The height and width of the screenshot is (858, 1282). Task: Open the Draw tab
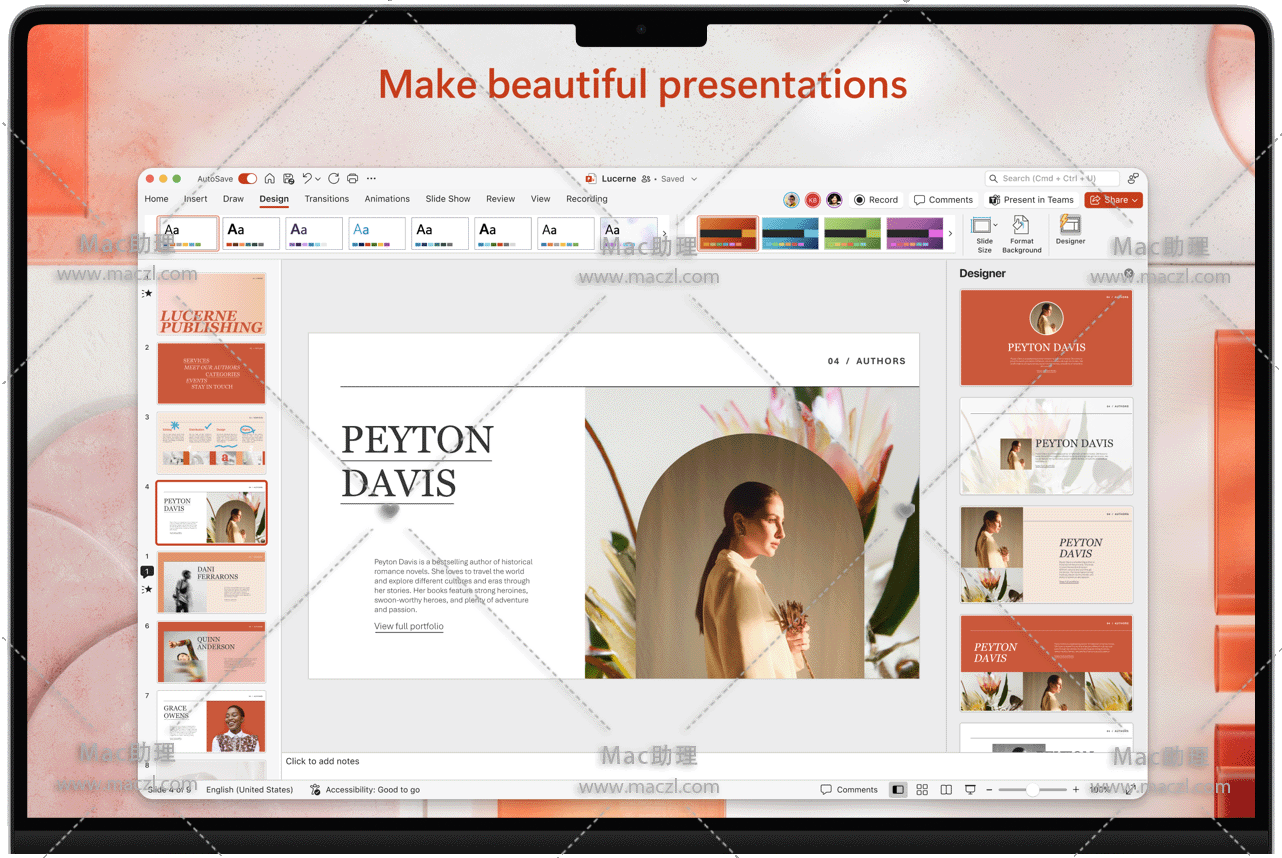[x=233, y=199]
